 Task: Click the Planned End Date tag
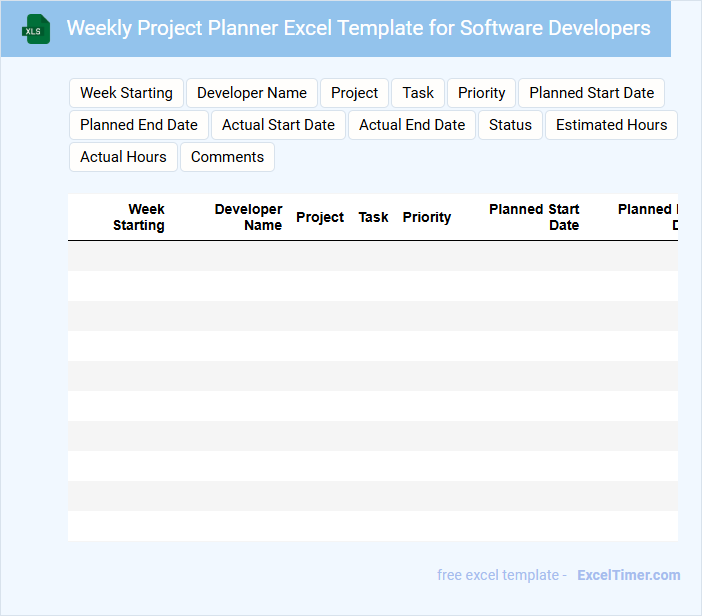coord(139,125)
